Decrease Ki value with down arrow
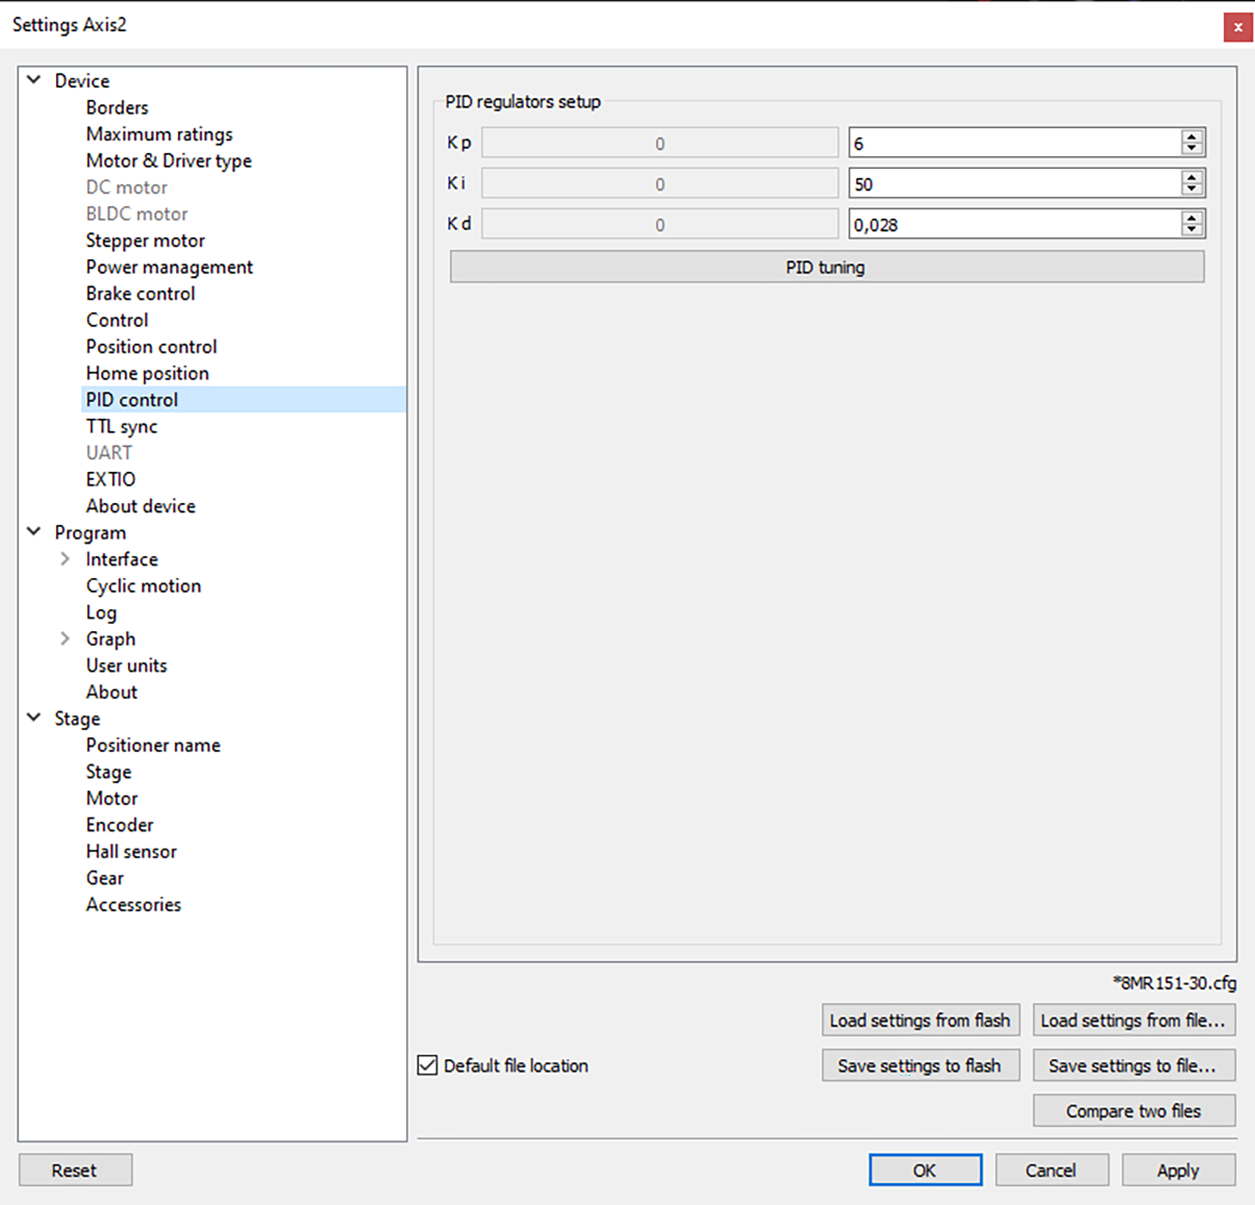 1191,189
